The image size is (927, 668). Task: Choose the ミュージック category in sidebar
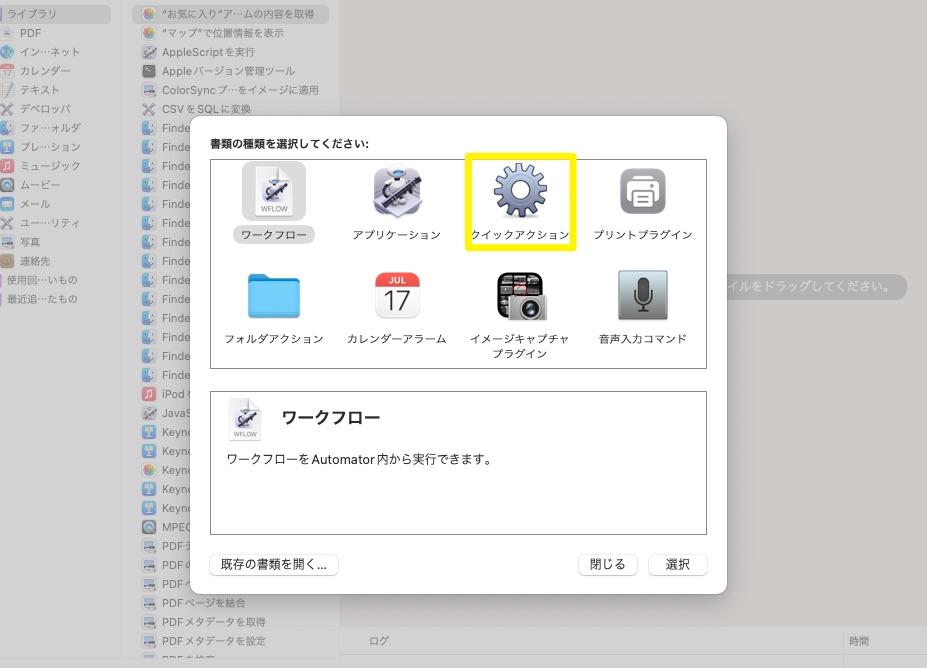click(50, 166)
